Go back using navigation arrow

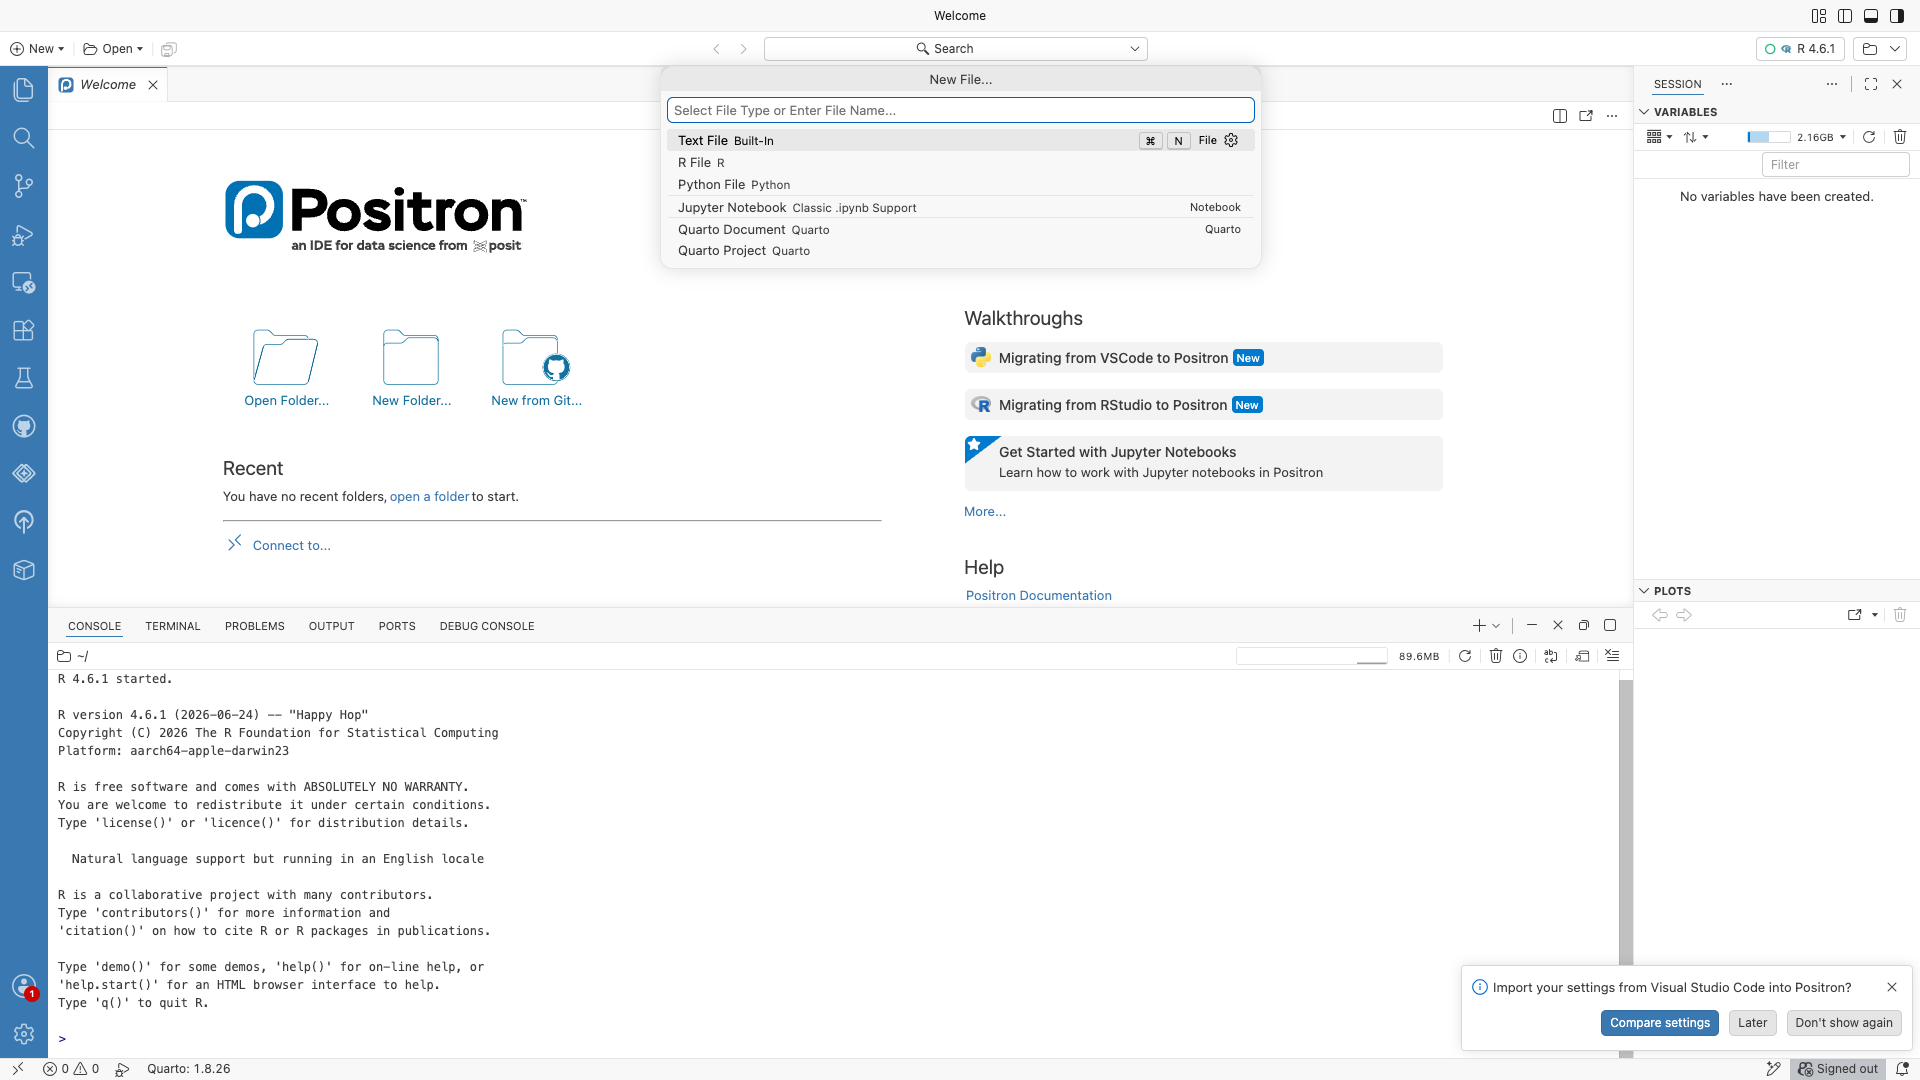click(x=717, y=49)
